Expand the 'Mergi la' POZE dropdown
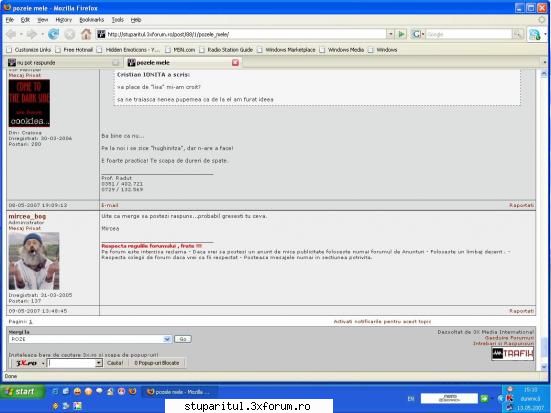Viewport: 551px width, 413px height. pyautogui.click(x=167, y=339)
